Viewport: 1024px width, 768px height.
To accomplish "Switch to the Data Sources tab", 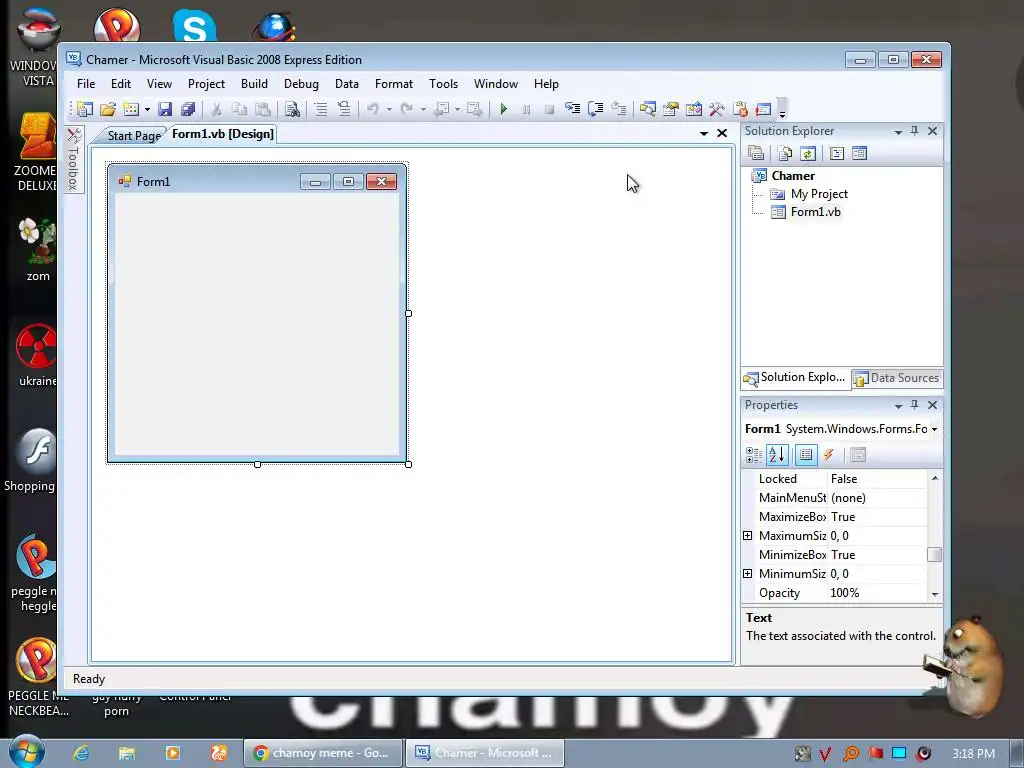I will pyautogui.click(x=897, y=378).
